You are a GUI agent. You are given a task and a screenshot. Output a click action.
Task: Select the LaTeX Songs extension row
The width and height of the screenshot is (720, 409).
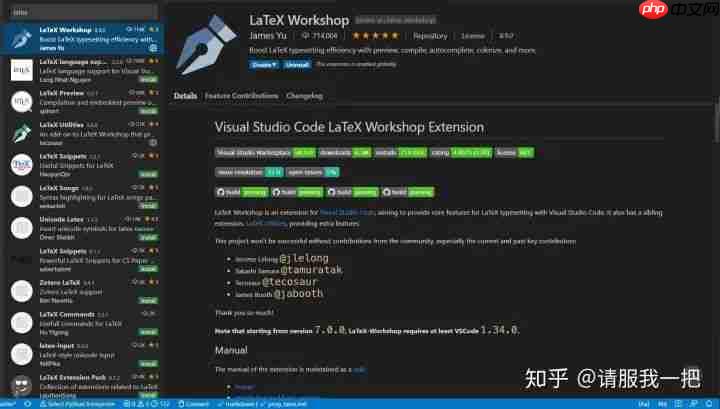click(80, 197)
